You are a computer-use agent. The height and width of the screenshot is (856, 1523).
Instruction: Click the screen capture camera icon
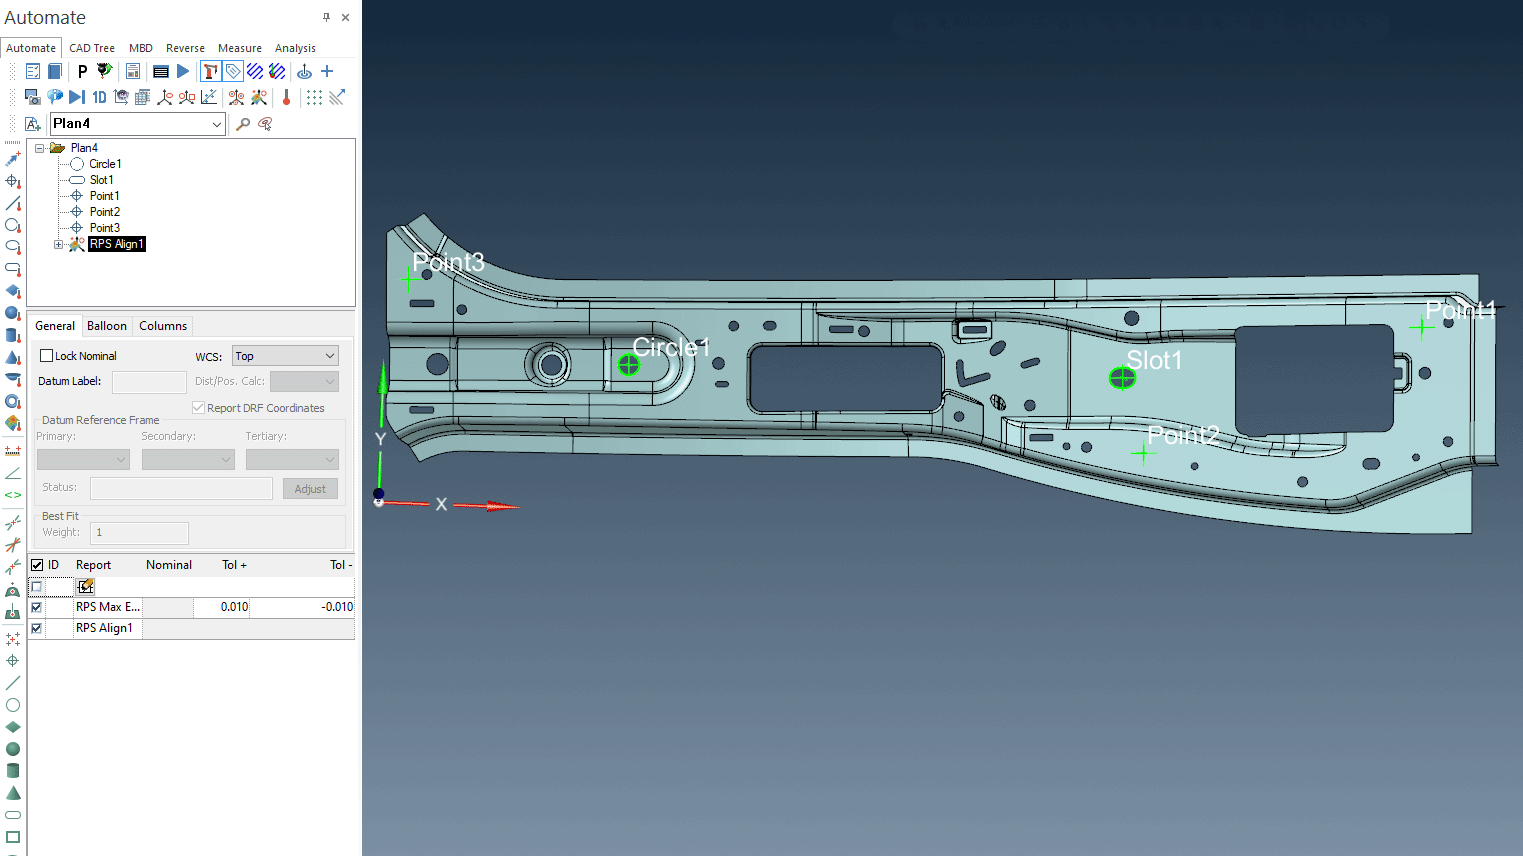(x=33, y=97)
